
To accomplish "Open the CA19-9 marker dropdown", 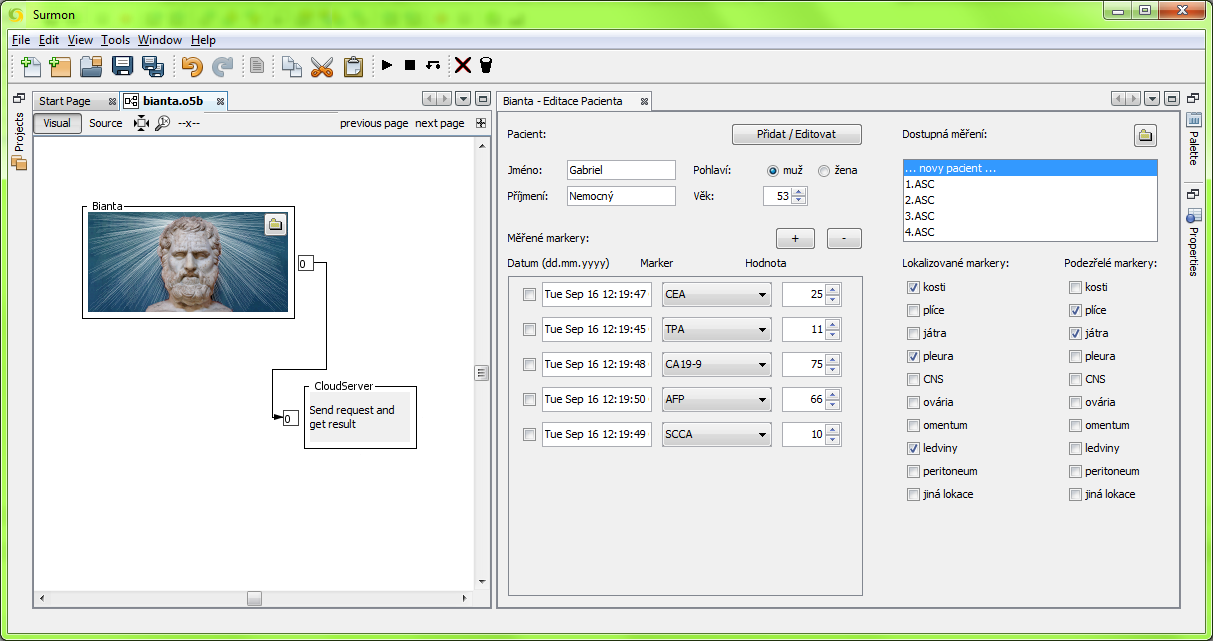I will coord(717,364).
